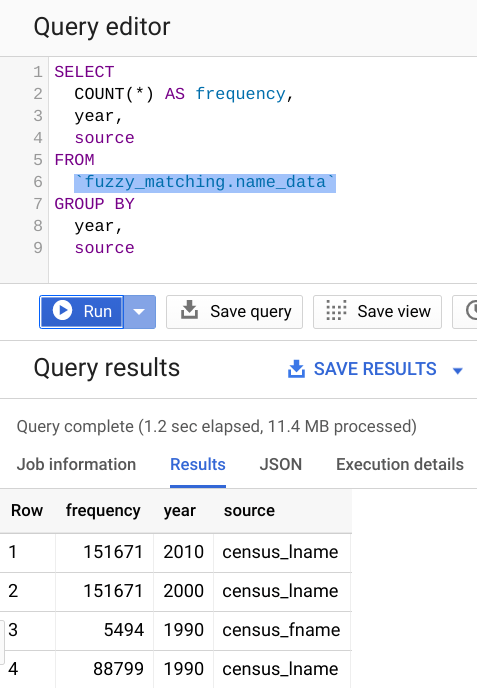Screen dimensions: 477x688
Task: Click the Query complete status message
Action: click(x=217, y=426)
